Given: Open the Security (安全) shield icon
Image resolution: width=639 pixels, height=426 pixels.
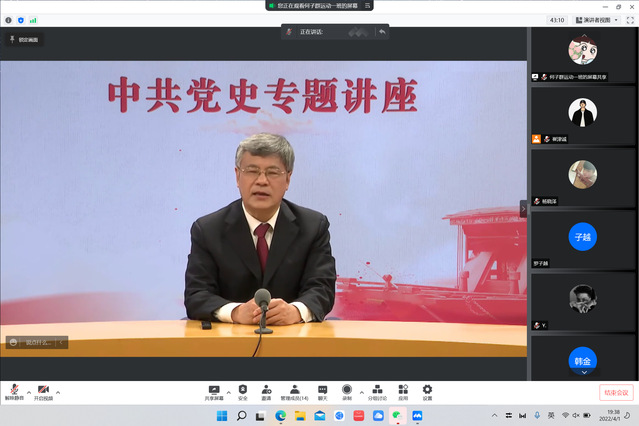Looking at the screenshot, I should click(x=242, y=390).
